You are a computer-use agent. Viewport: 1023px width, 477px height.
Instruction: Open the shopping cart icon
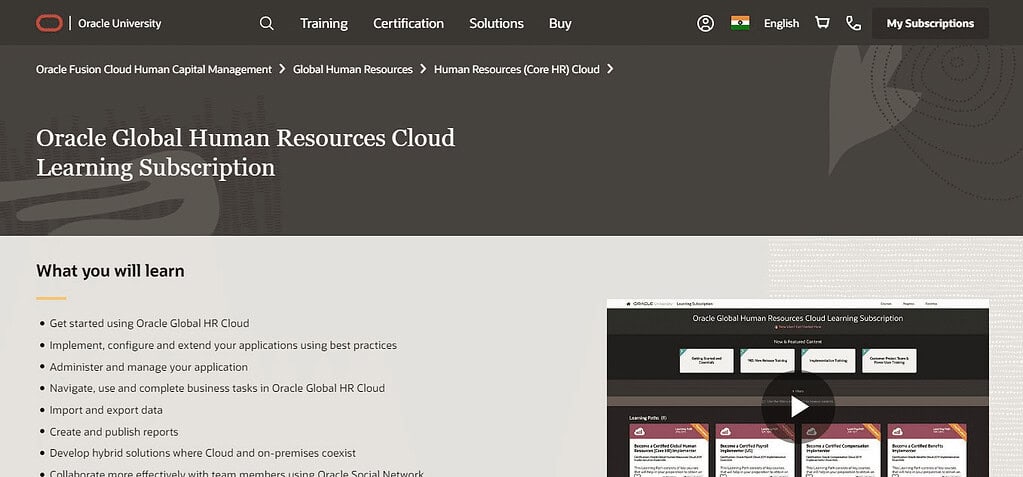coord(823,23)
